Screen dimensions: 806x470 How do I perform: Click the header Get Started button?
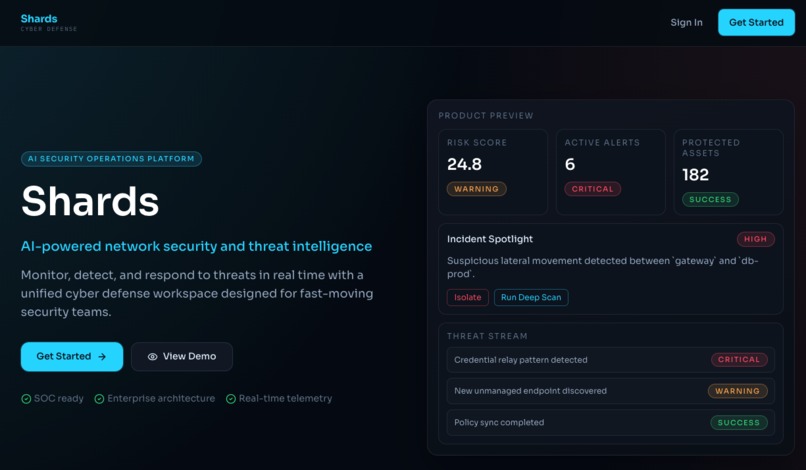(756, 23)
